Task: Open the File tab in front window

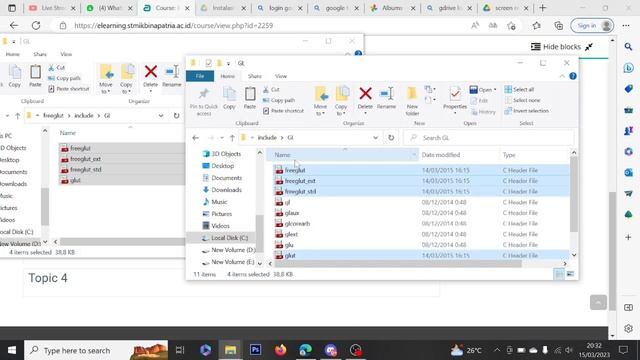Action: pos(200,76)
